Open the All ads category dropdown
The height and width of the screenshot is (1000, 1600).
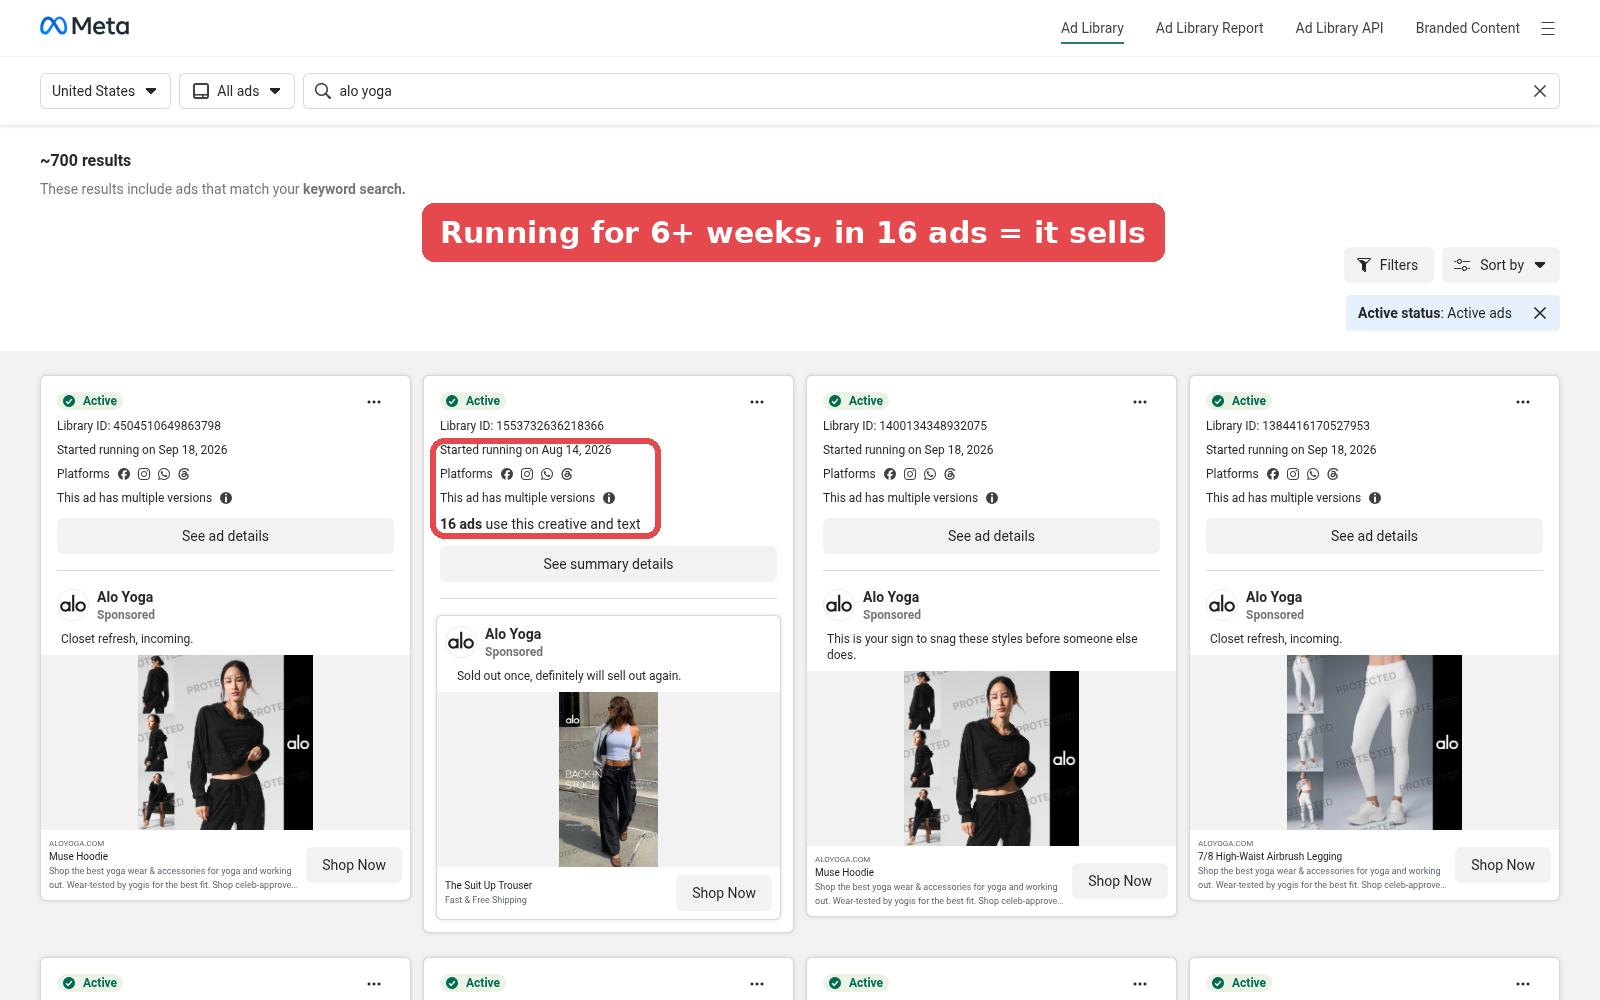coord(237,91)
